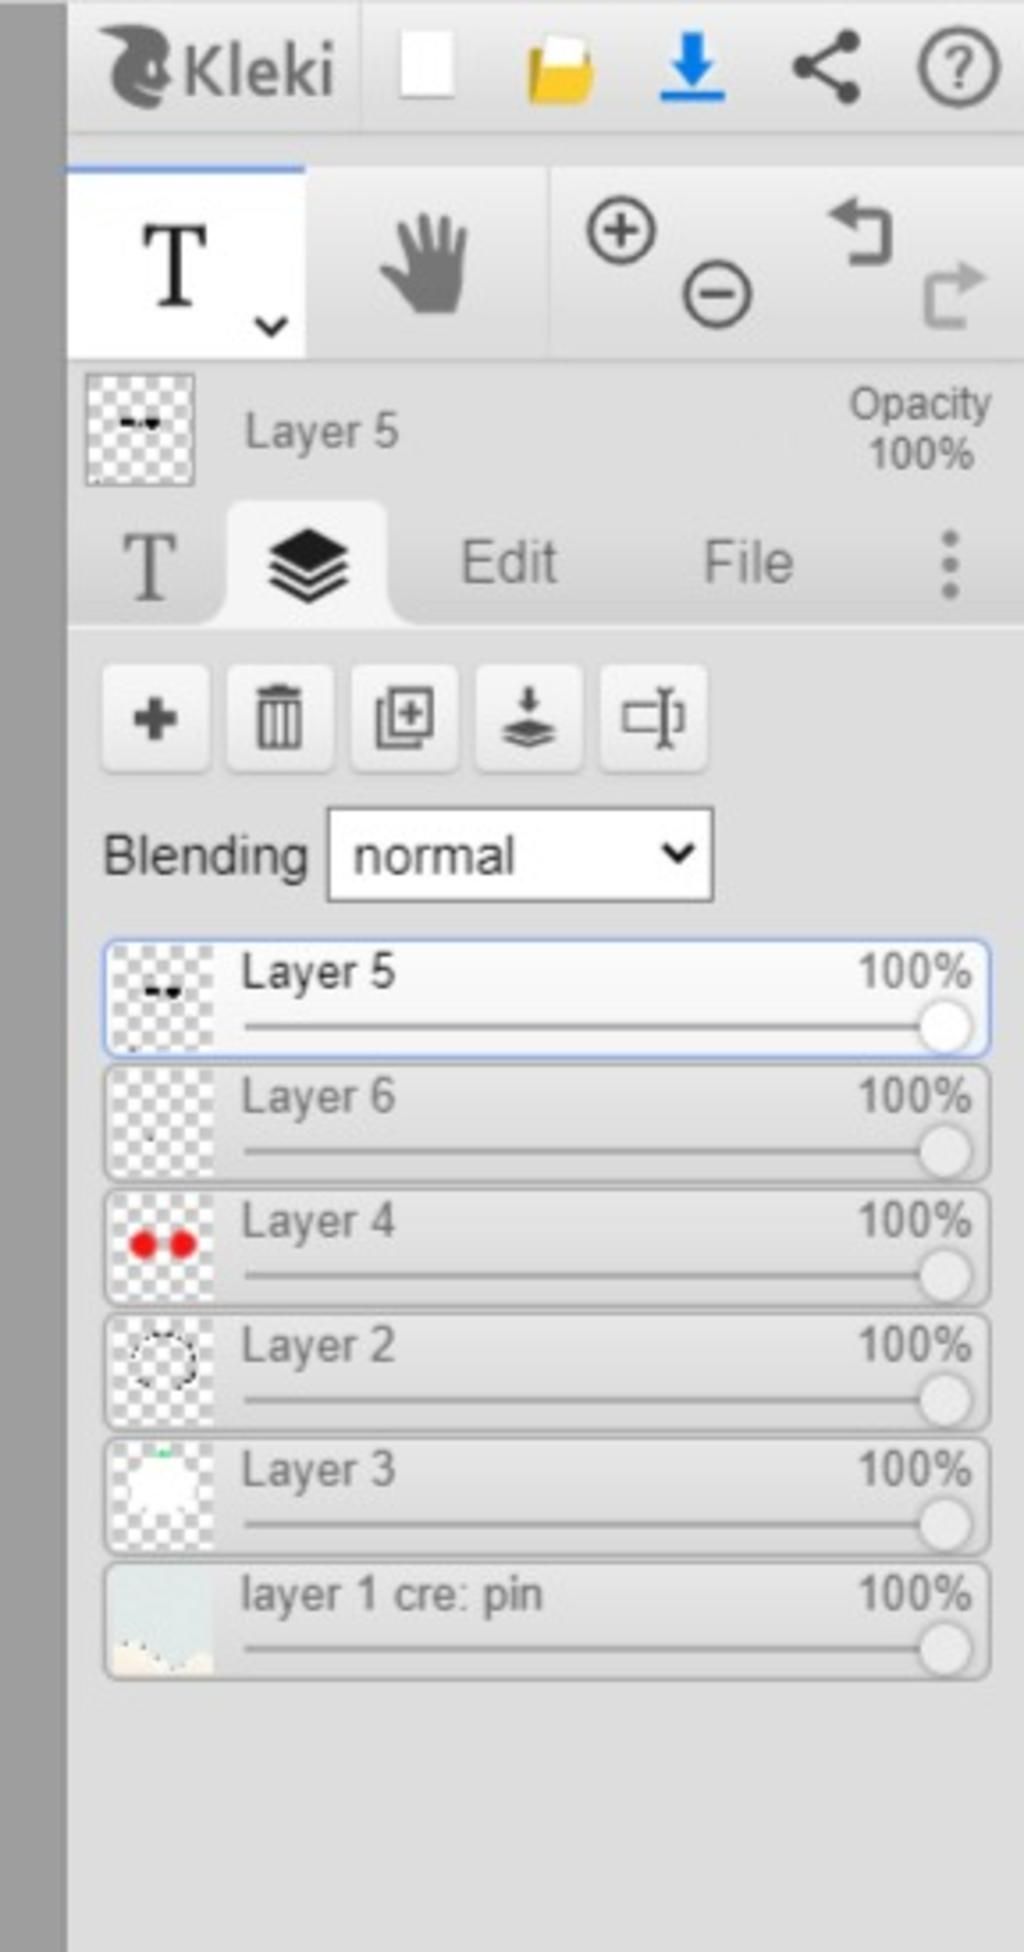The image size is (1024, 1952).
Task: Click the share icon
Action: [x=826, y=68]
